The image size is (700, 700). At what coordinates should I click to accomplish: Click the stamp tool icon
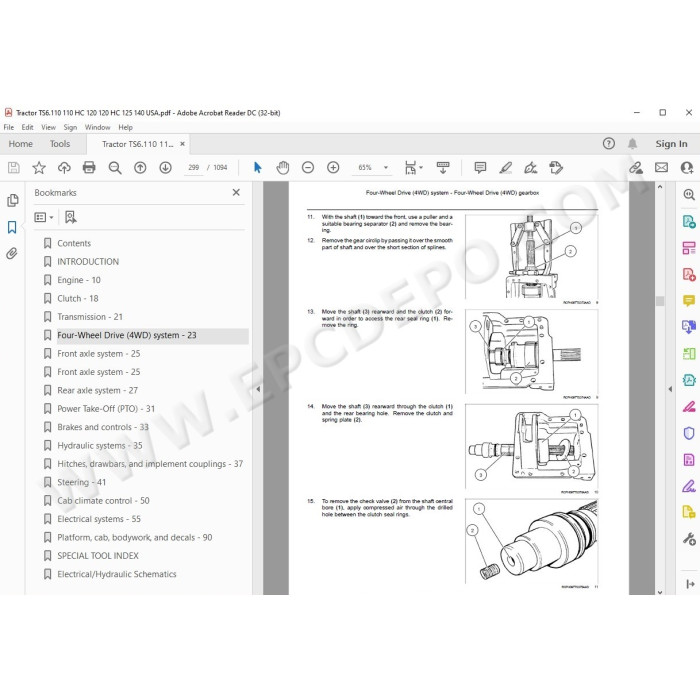click(556, 168)
